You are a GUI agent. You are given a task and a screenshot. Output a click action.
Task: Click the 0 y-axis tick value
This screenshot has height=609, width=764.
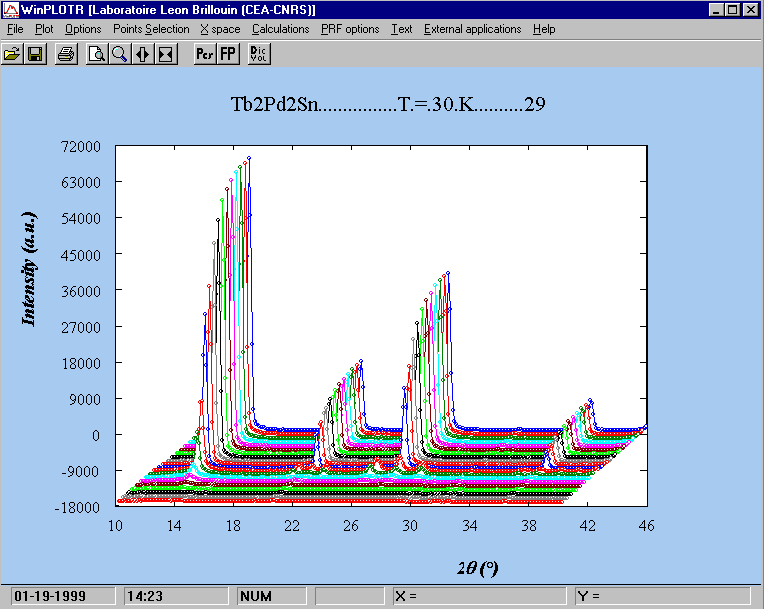coord(96,436)
